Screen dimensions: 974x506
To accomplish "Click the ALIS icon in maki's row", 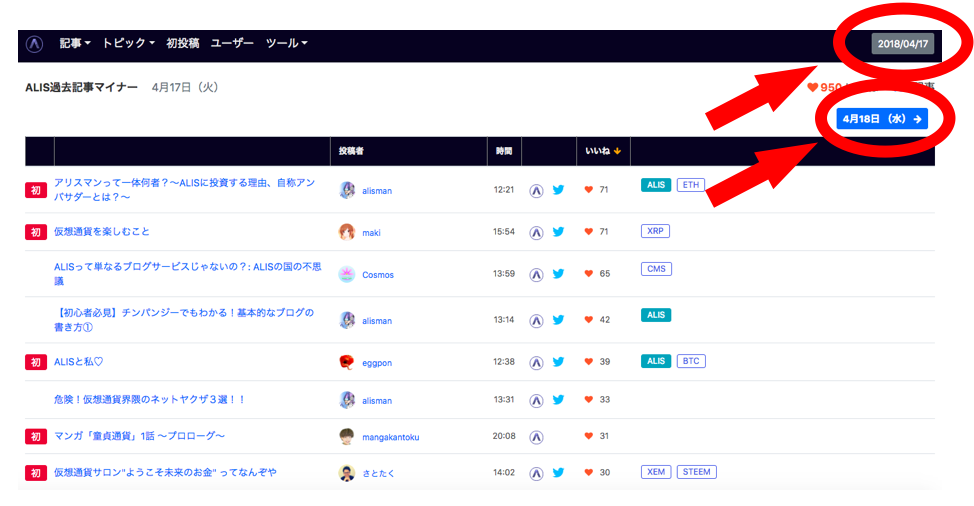I will 536,232.
